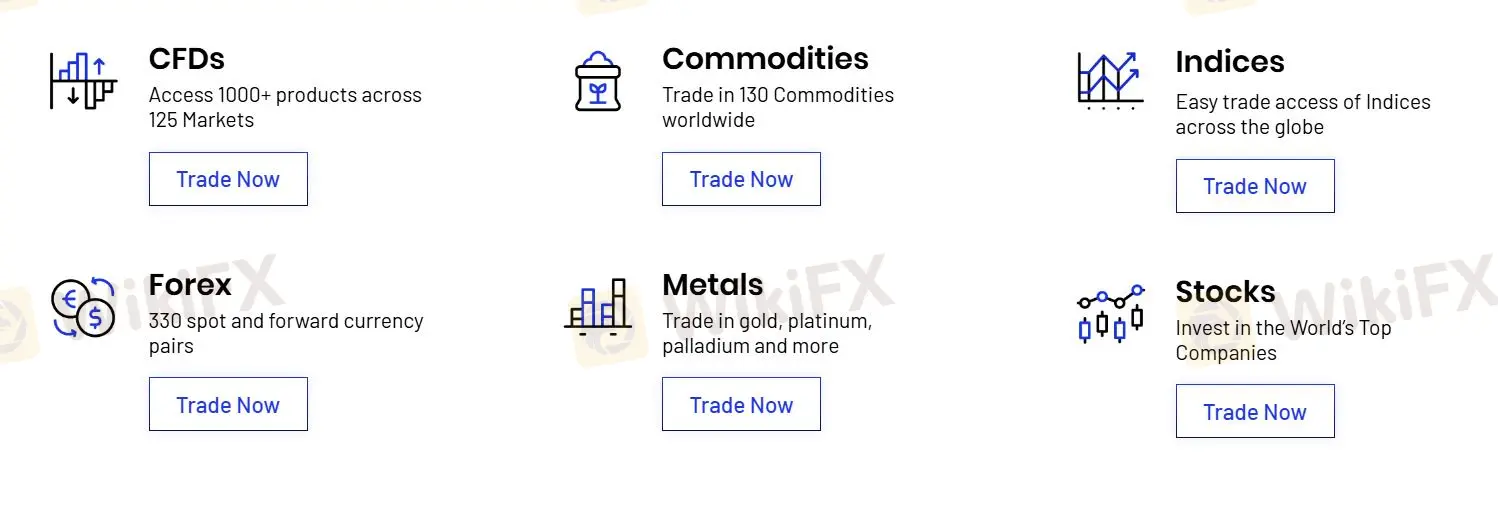The height and width of the screenshot is (511, 1498).
Task: Select the Forex heading
Action: [190, 284]
